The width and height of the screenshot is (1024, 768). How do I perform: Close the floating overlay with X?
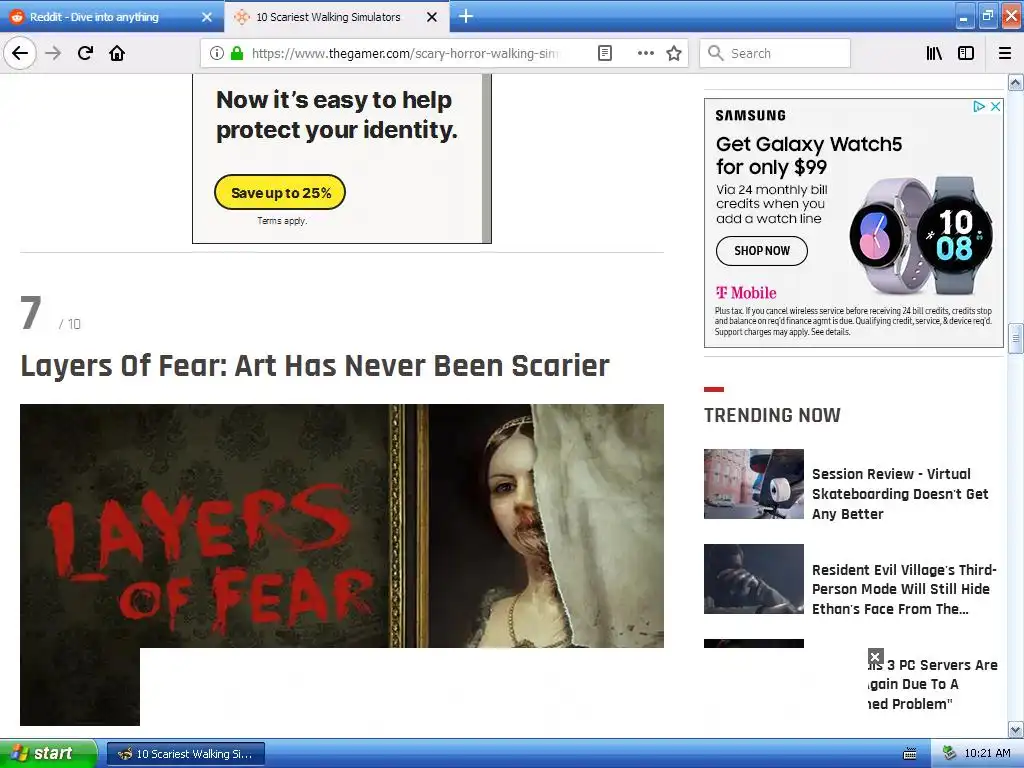(x=875, y=656)
